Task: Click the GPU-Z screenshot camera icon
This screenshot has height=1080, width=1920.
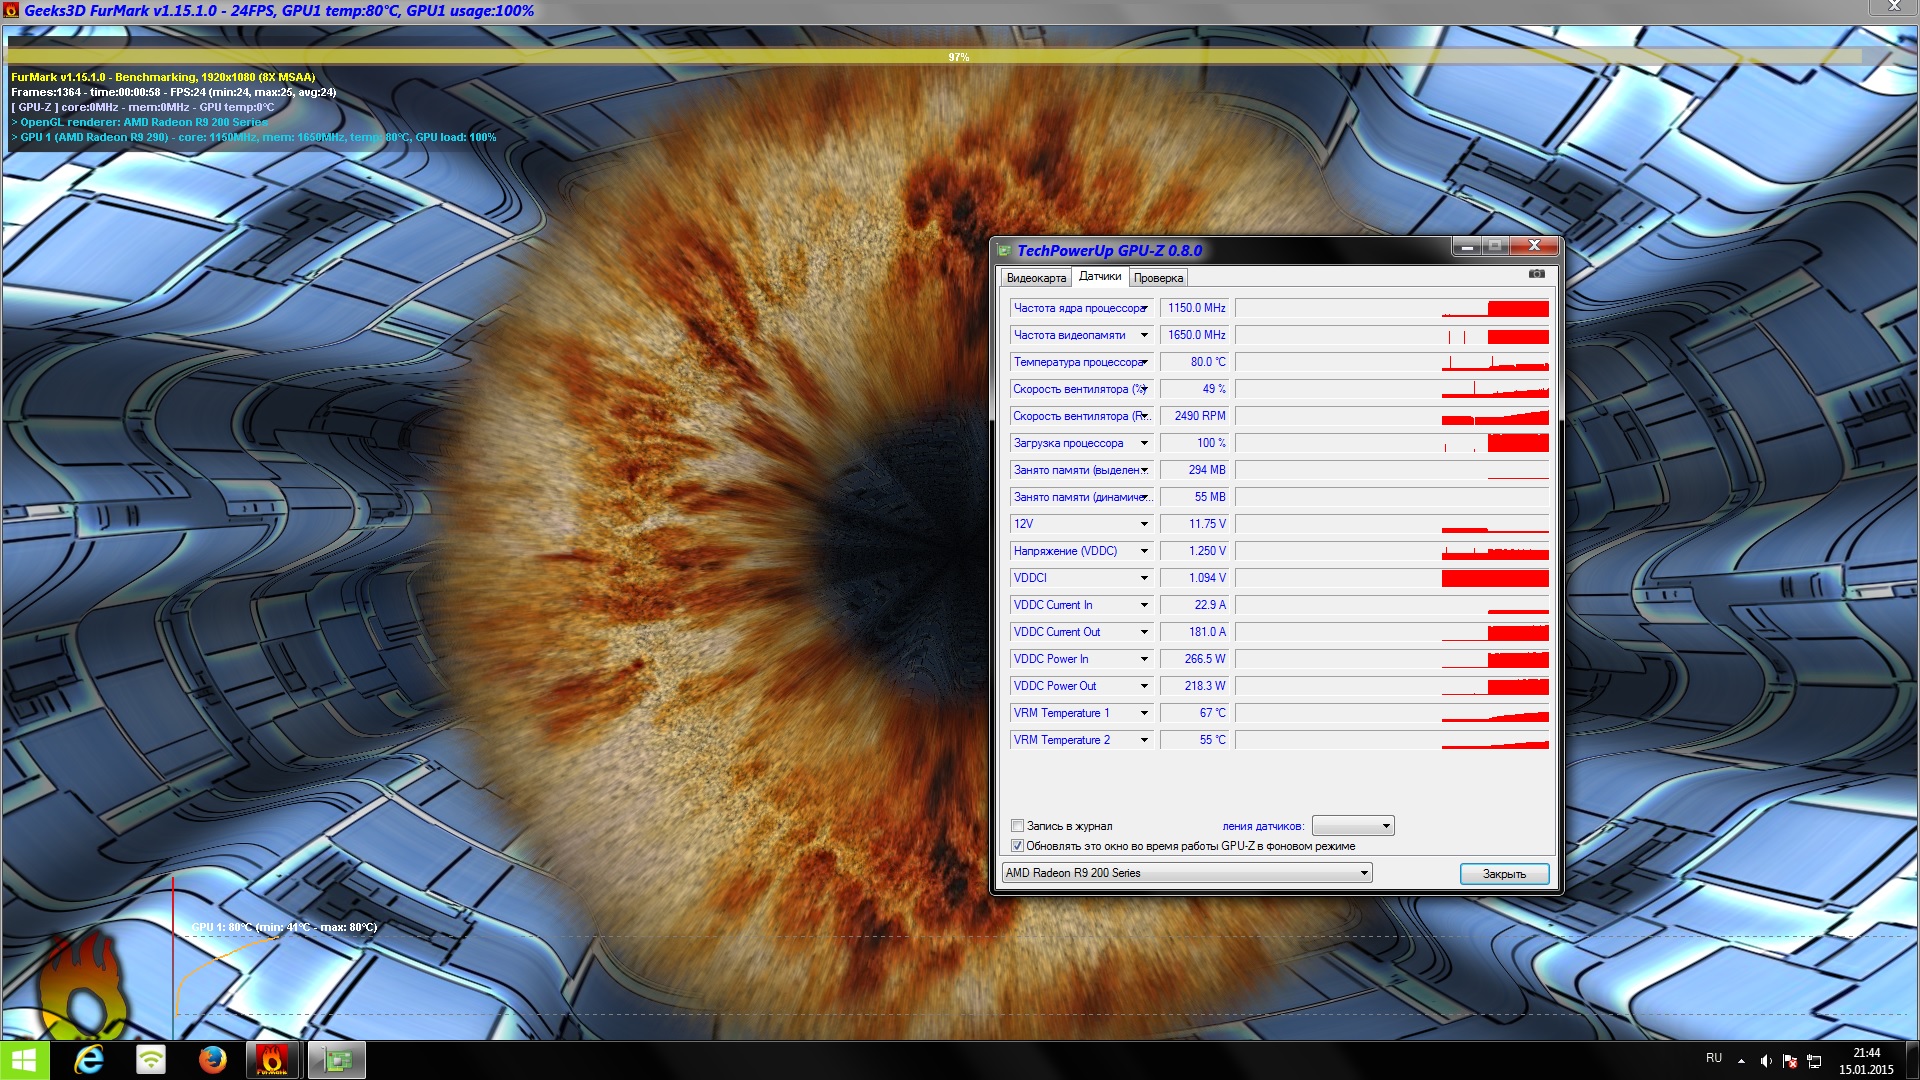Action: point(1537,274)
